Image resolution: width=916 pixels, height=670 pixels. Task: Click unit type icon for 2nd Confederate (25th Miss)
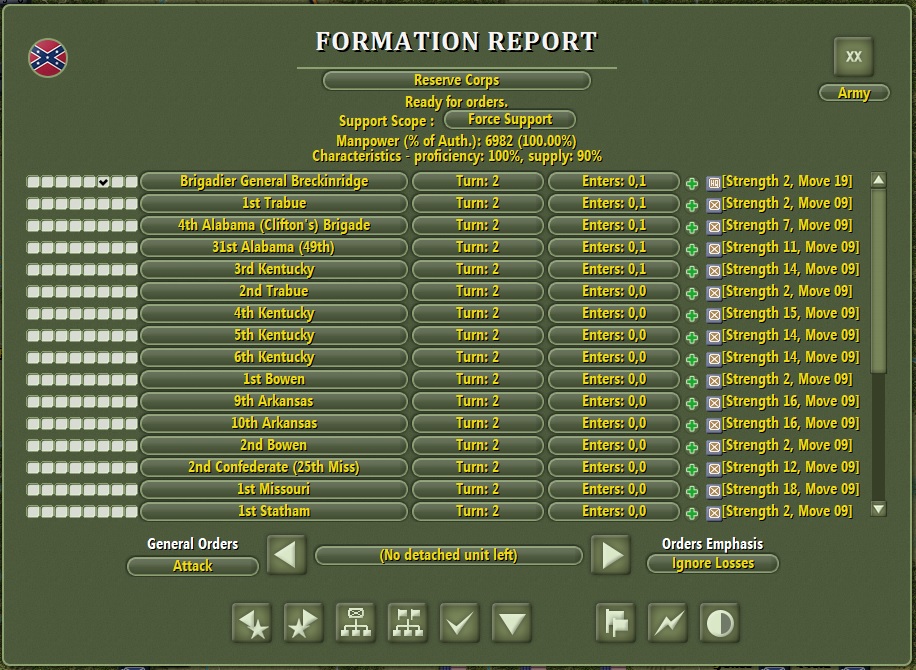point(714,470)
